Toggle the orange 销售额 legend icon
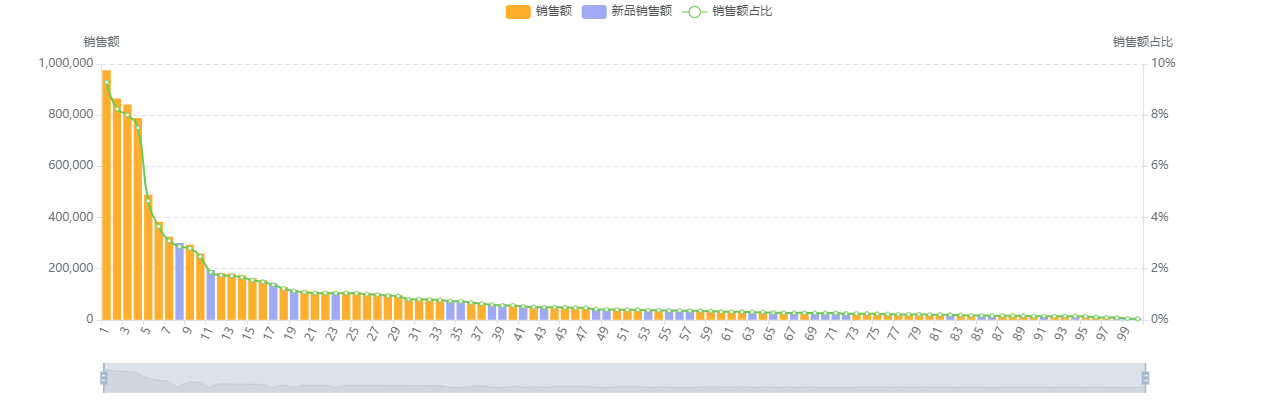Viewport: 1278px width, 400px height. tap(518, 12)
